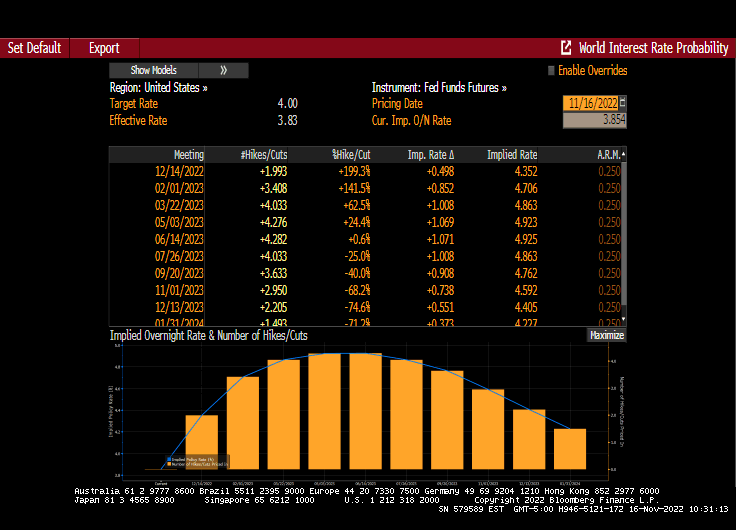Open the Export menu

[x=104, y=47]
